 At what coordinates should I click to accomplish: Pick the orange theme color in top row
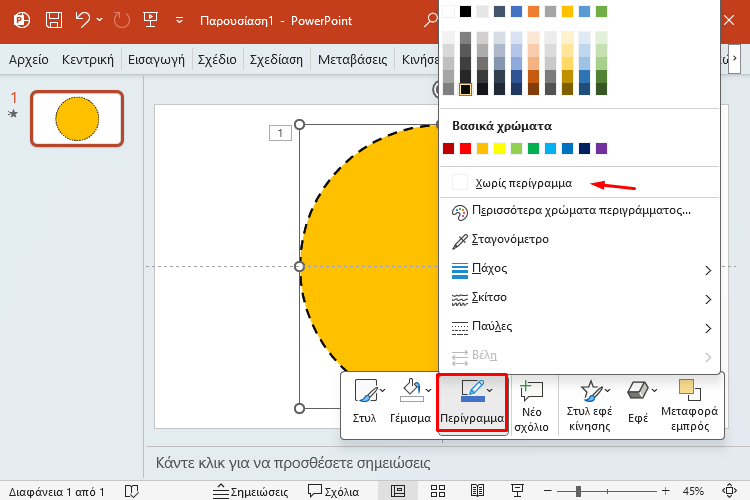[x=533, y=11]
